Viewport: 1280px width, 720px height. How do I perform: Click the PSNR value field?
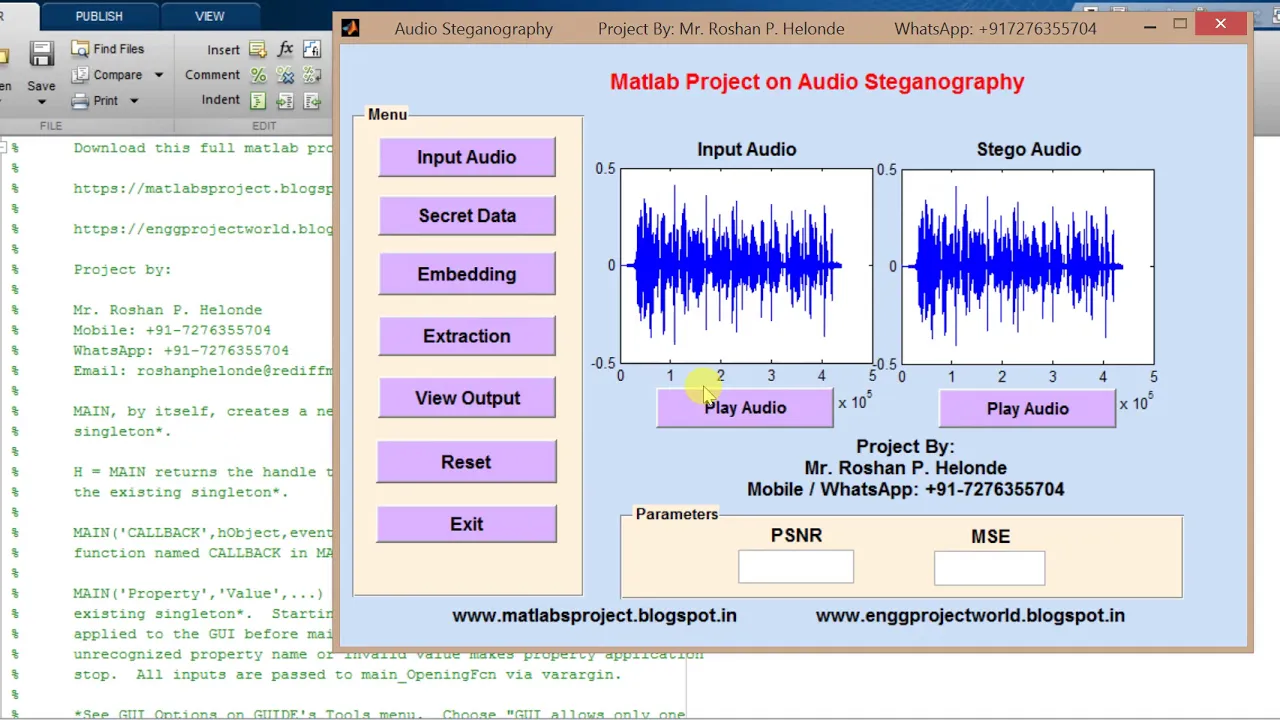[x=796, y=566]
